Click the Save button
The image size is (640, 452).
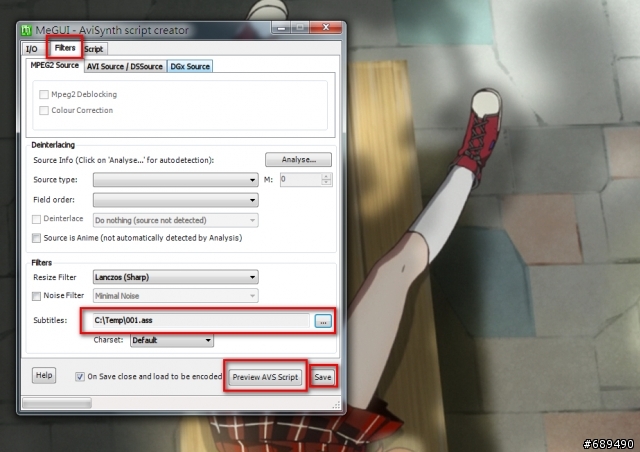(323, 377)
